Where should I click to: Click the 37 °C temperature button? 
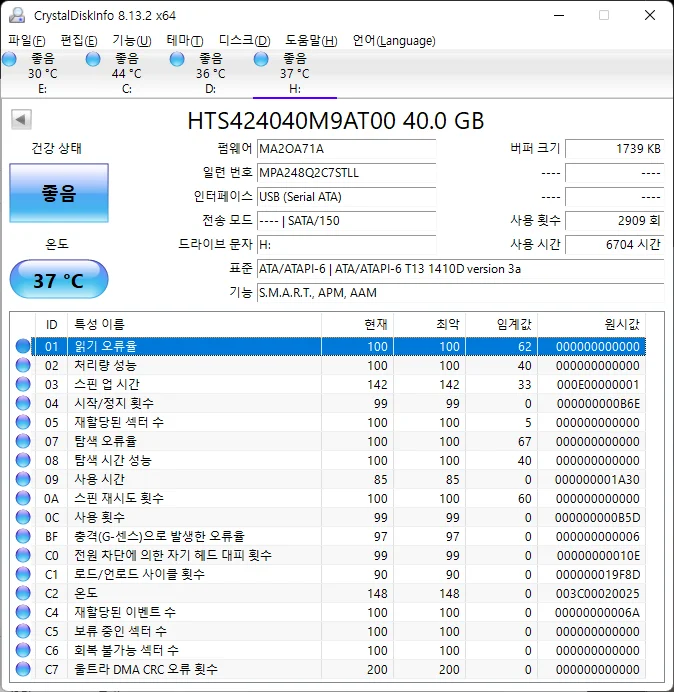[x=59, y=279]
